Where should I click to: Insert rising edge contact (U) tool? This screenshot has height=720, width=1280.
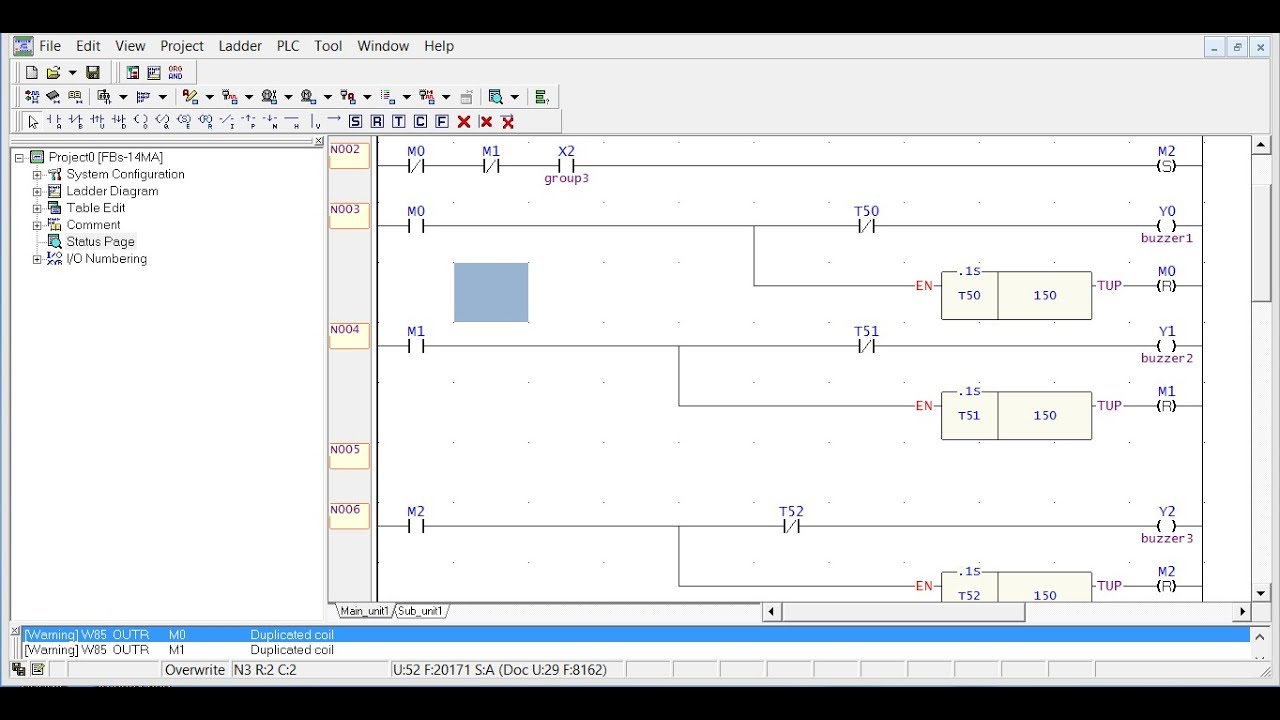(x=97, y=122)
